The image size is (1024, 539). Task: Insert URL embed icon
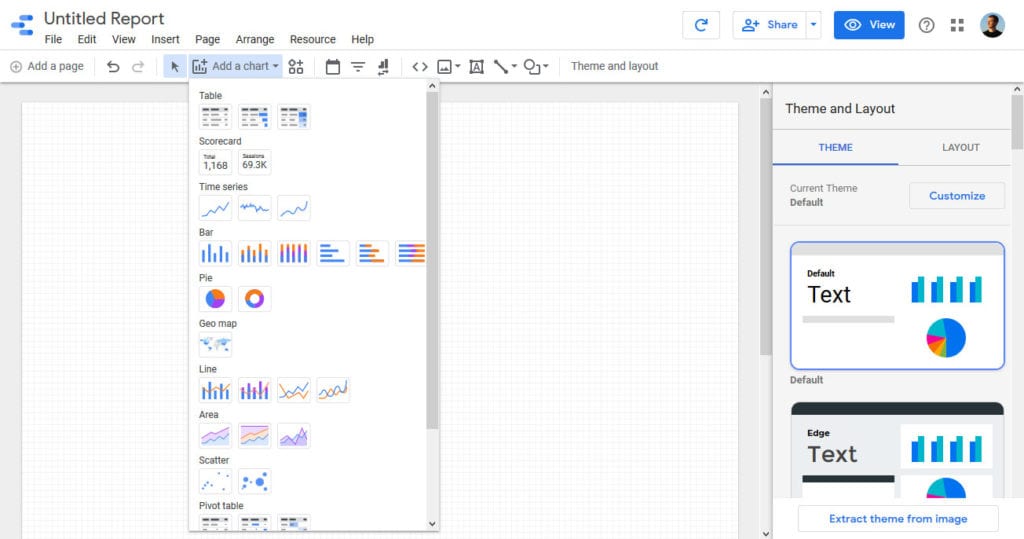click(419, 66)
